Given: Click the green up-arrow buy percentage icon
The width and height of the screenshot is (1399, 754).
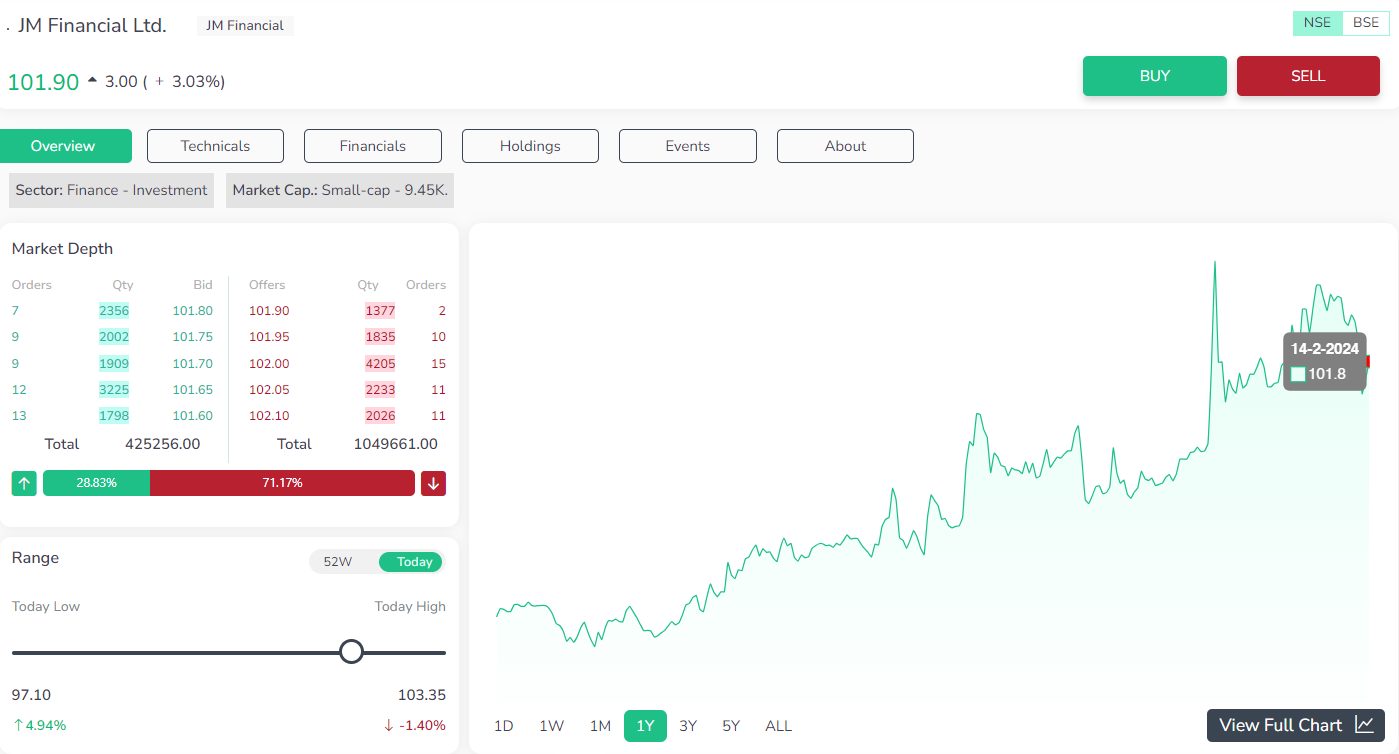Looking at the screenshot, I should (24, 483).
